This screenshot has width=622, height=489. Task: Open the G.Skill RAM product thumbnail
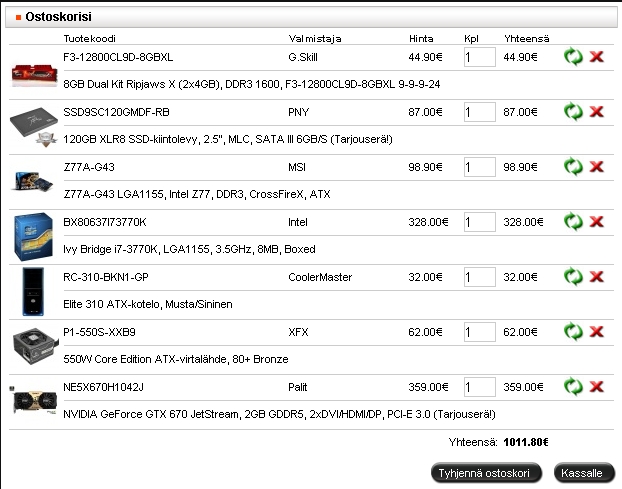pyautogui.click(x=30, y=72)
